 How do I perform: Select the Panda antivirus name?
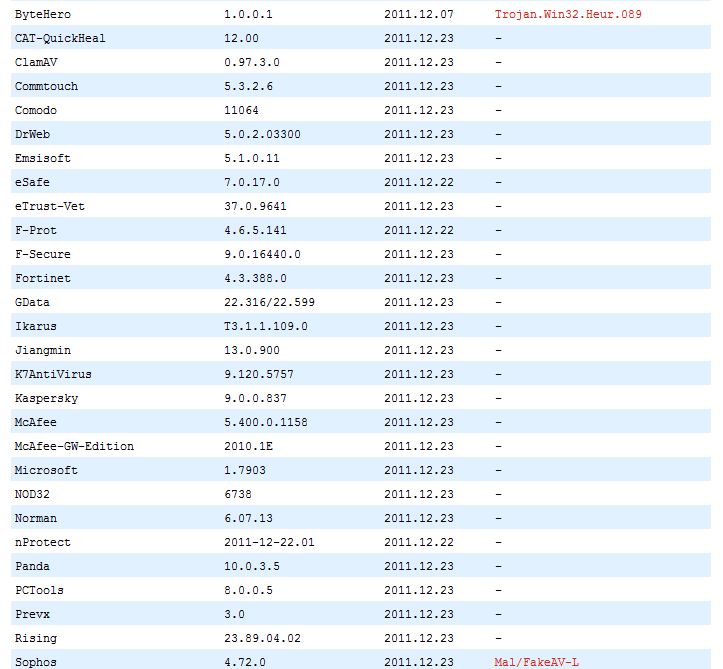pos(32,566)
